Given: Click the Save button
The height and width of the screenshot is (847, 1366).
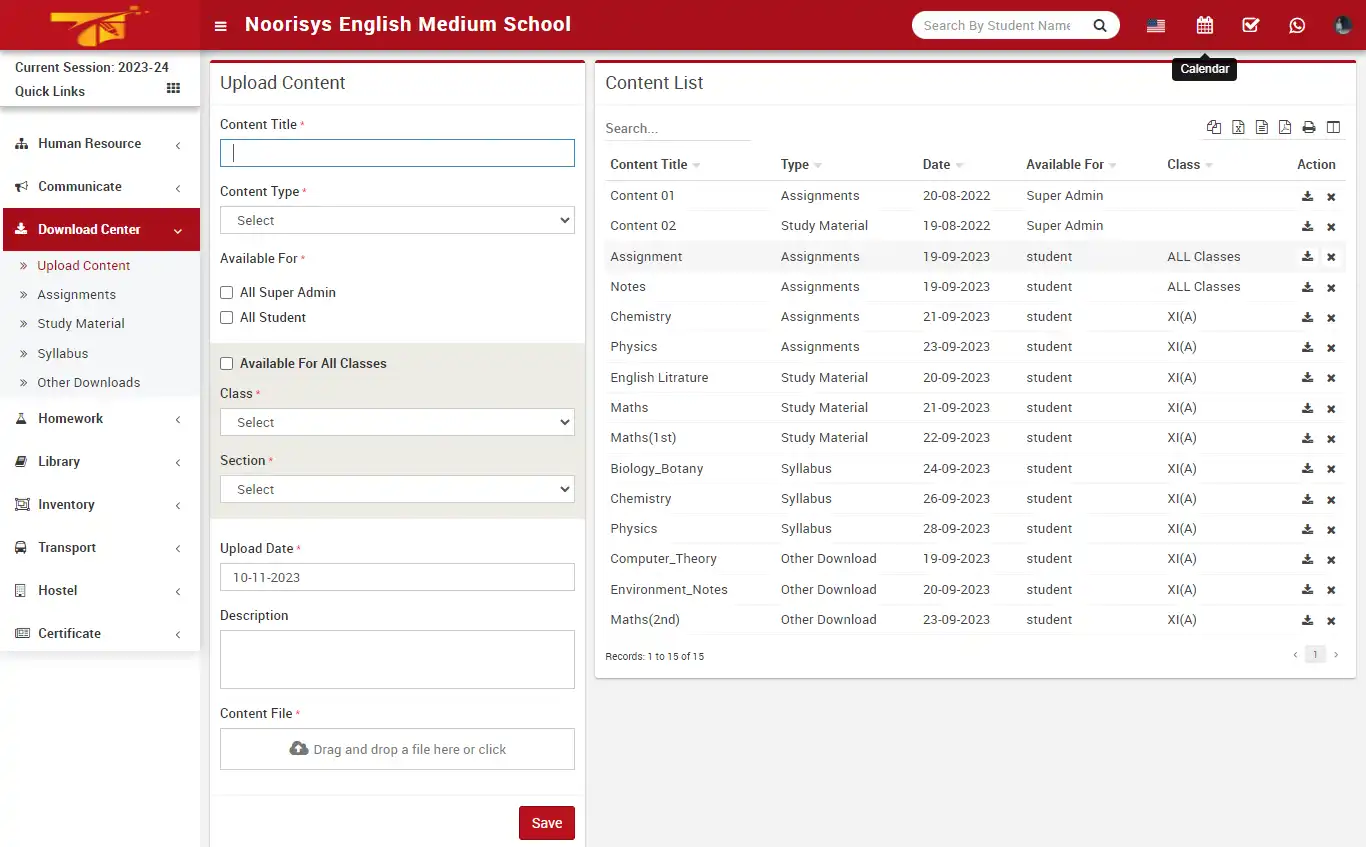Looking at the screenshot, I should [x=546, y=822].
